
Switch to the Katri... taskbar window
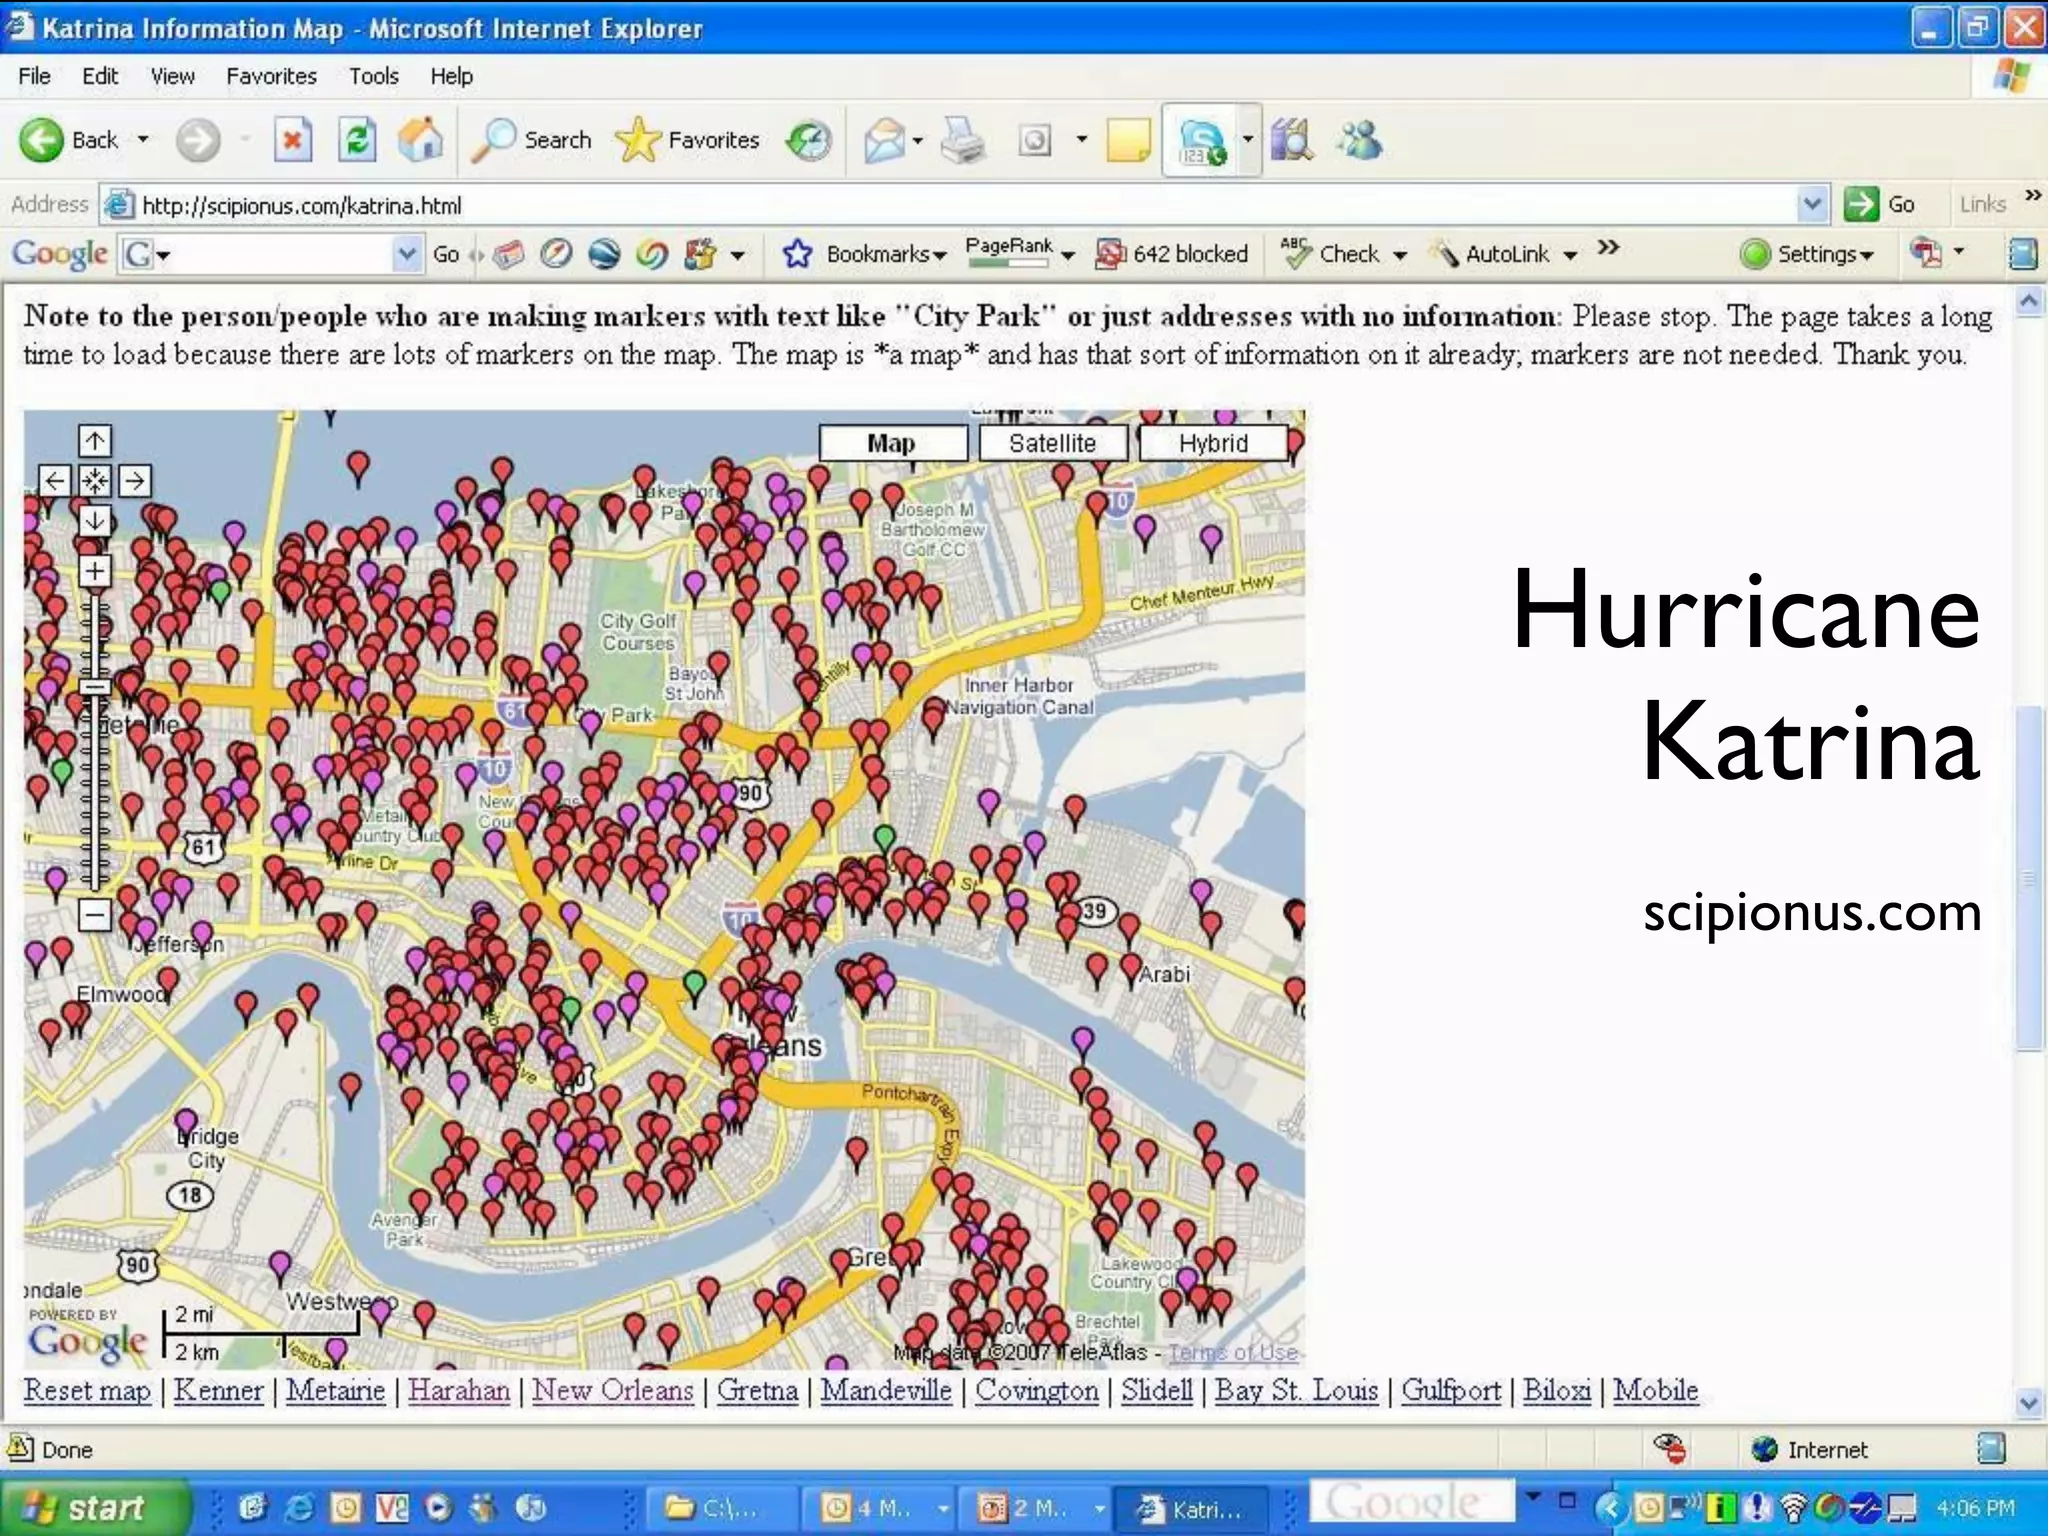1190,1508
